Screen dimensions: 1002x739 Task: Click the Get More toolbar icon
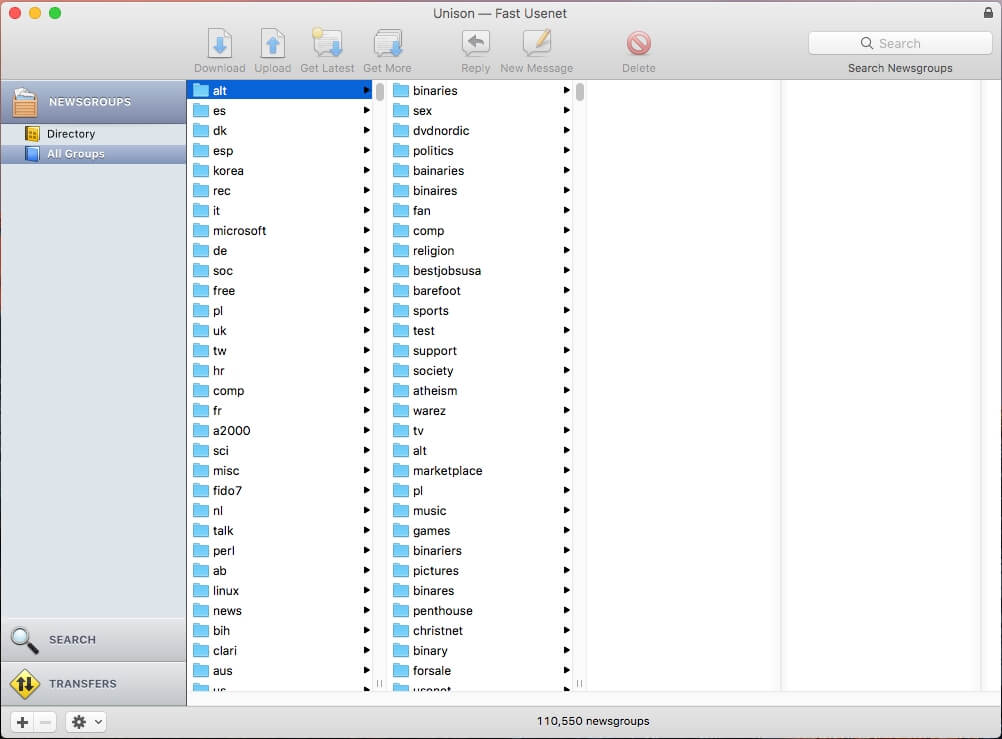[387, 43]
